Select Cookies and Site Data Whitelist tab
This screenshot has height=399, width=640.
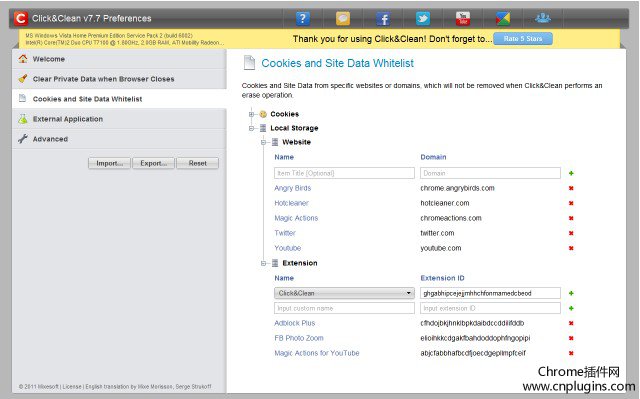(119, 99)
